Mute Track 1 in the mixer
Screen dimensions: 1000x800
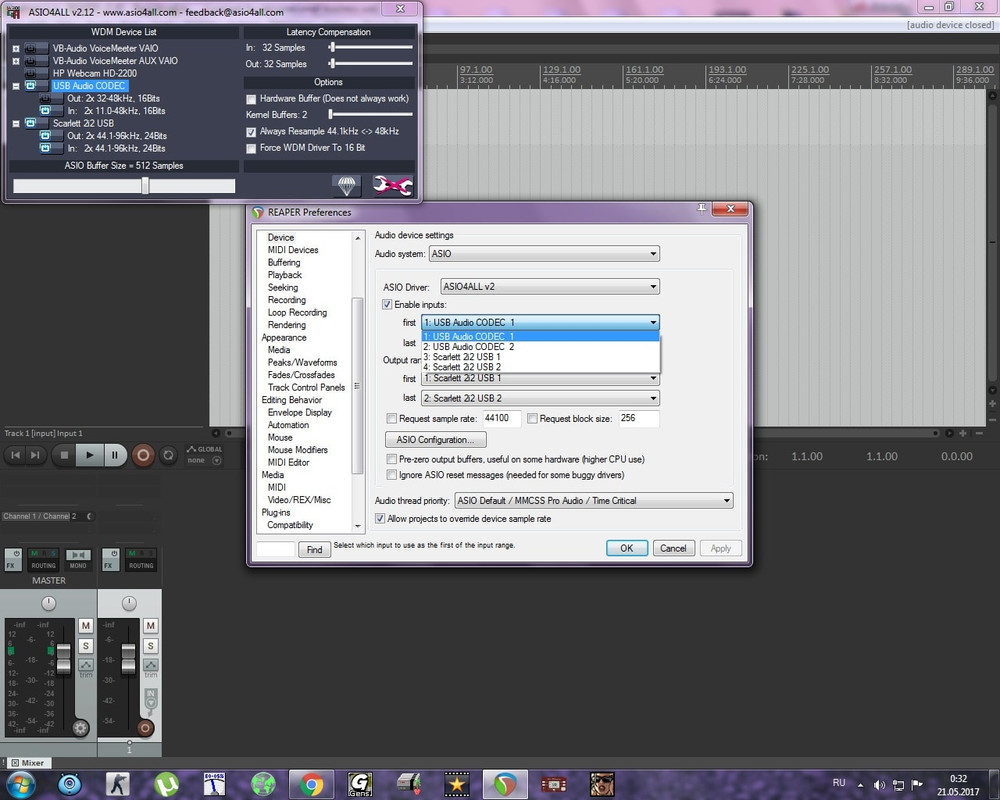151,626
